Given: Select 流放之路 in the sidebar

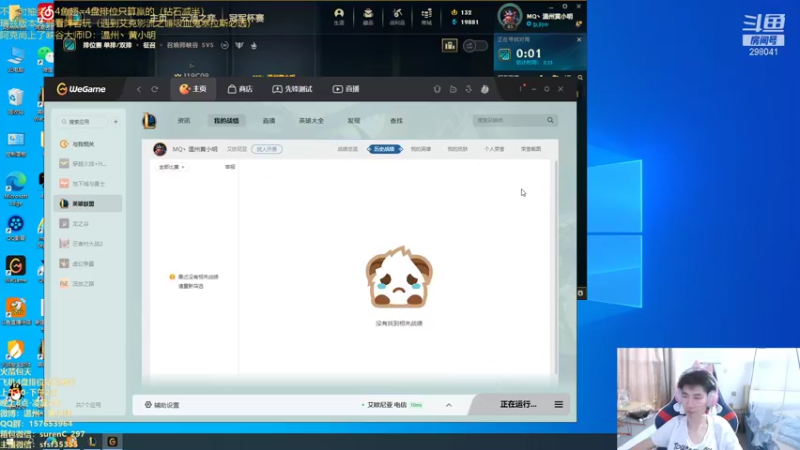Looking at the screenshot, I should tap(88, 284).
